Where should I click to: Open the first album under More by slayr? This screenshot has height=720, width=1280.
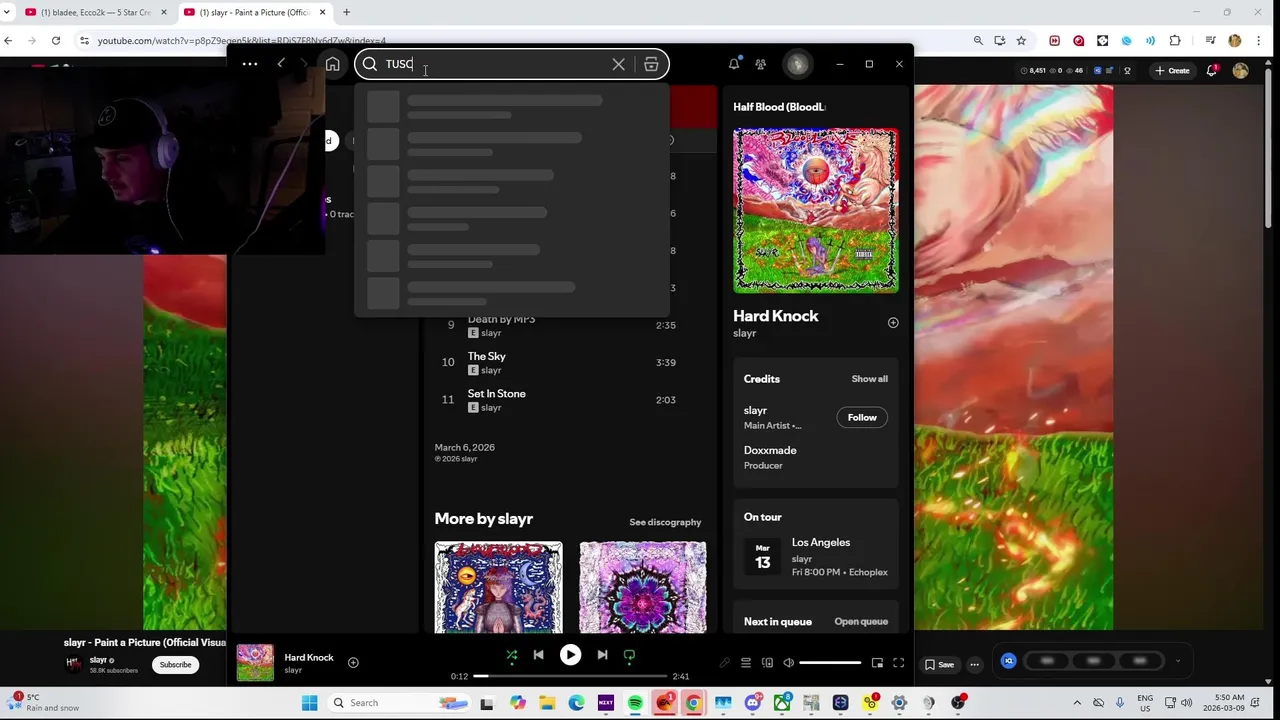click(498, 588)
